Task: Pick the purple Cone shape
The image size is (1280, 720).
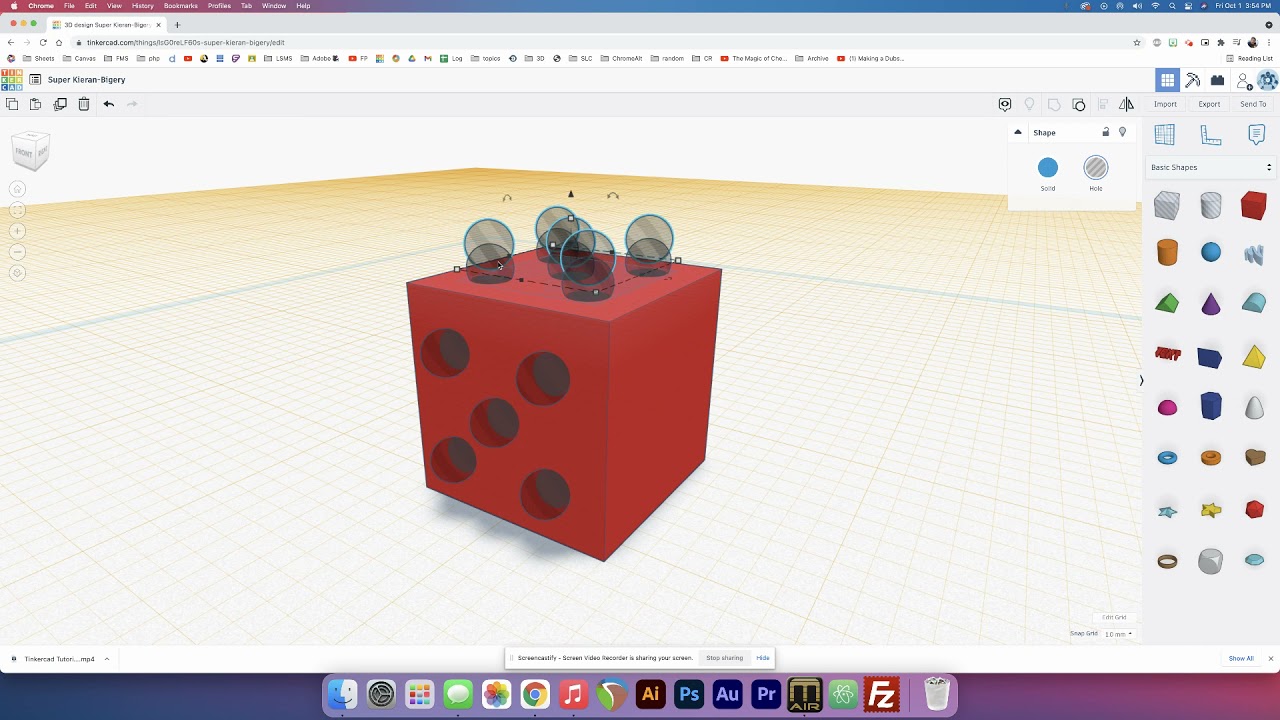Action: (x=1211, y=303)
